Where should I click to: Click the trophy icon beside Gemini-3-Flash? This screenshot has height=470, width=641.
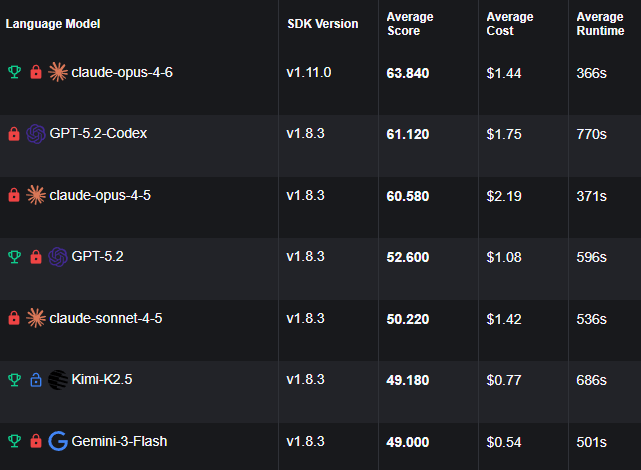point(14,441)
